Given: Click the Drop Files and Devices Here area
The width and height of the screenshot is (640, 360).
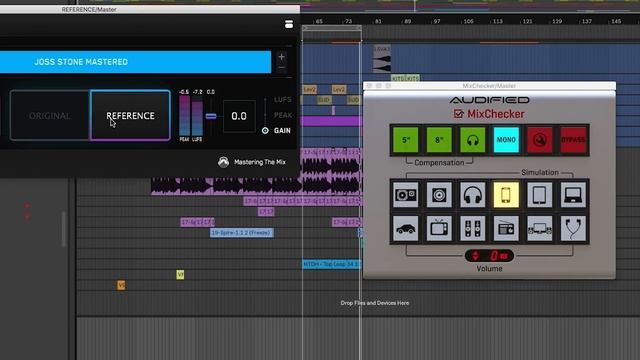Looking at the screenshot, I should 375,303.
